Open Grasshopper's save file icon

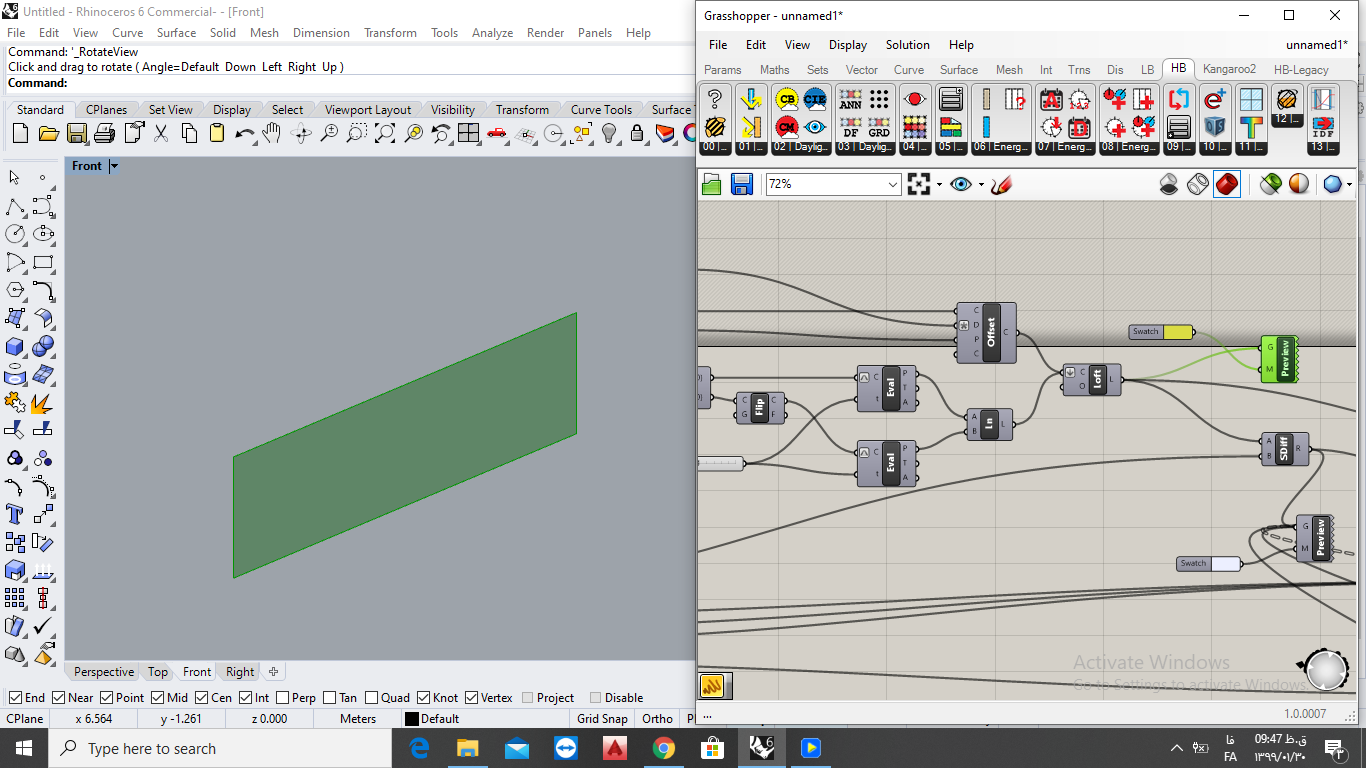coord(741,184)
